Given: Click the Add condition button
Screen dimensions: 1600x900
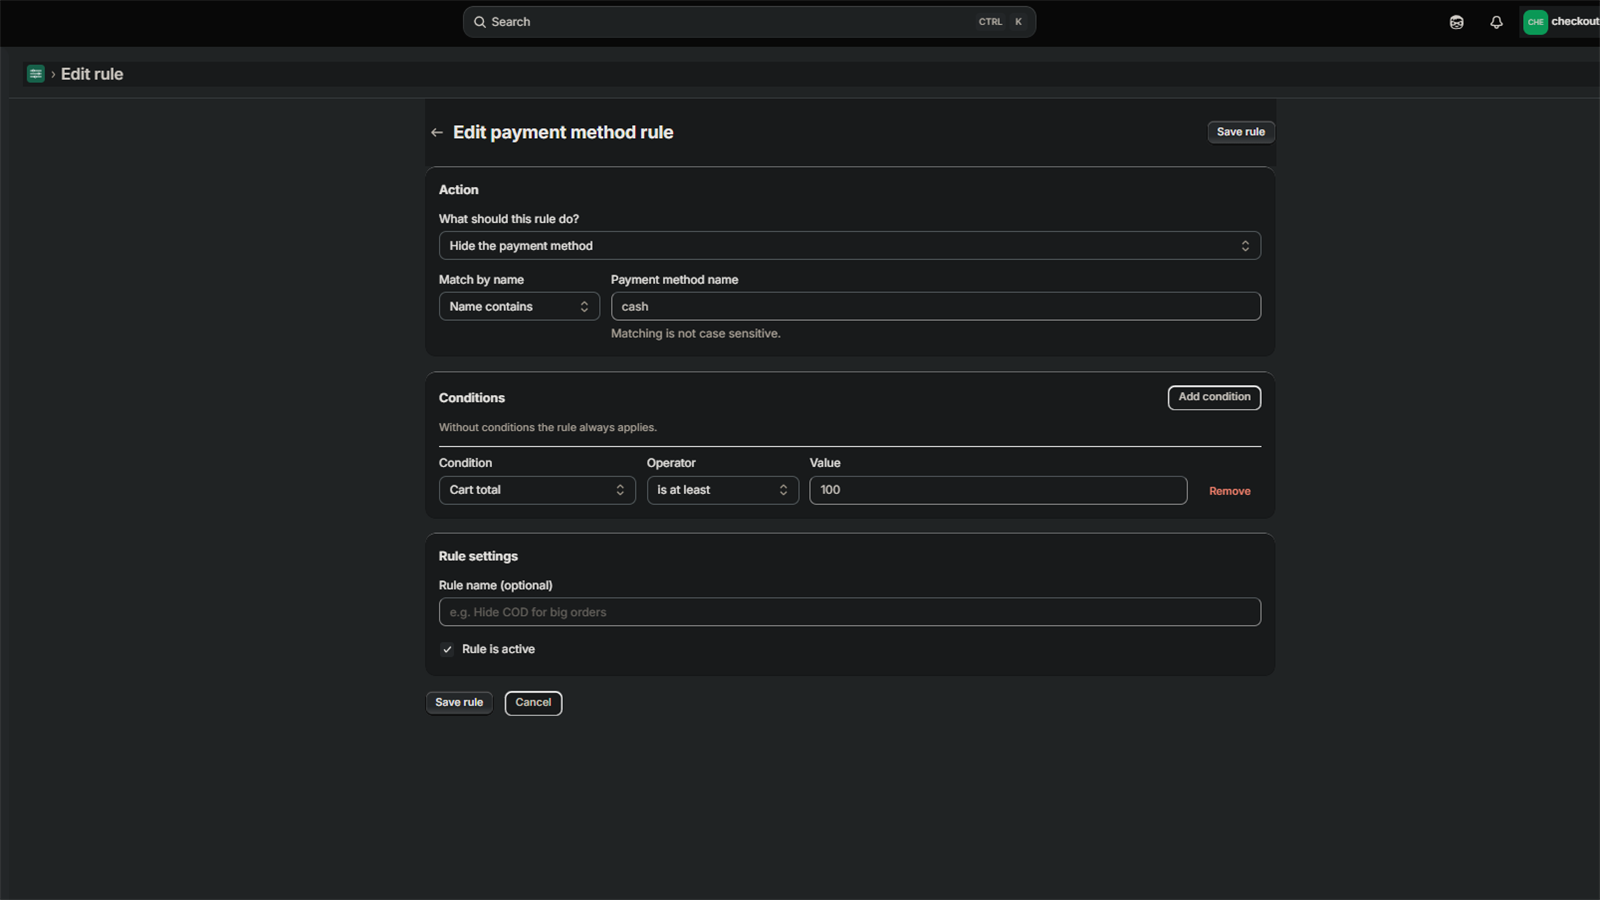Looking at the screenshot, I should pyautogui.click(x=1214, y=397).
